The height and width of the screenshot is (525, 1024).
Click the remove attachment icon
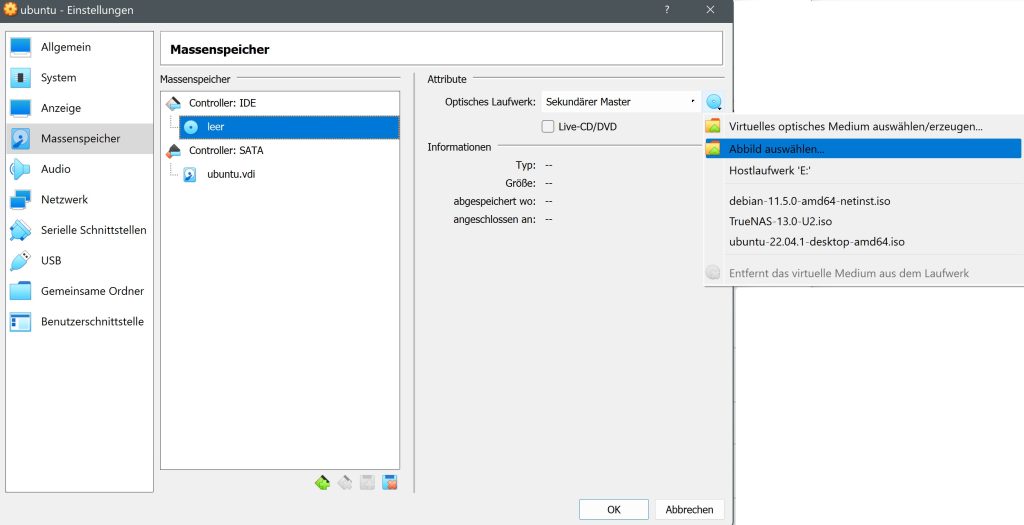pos(390,483)
